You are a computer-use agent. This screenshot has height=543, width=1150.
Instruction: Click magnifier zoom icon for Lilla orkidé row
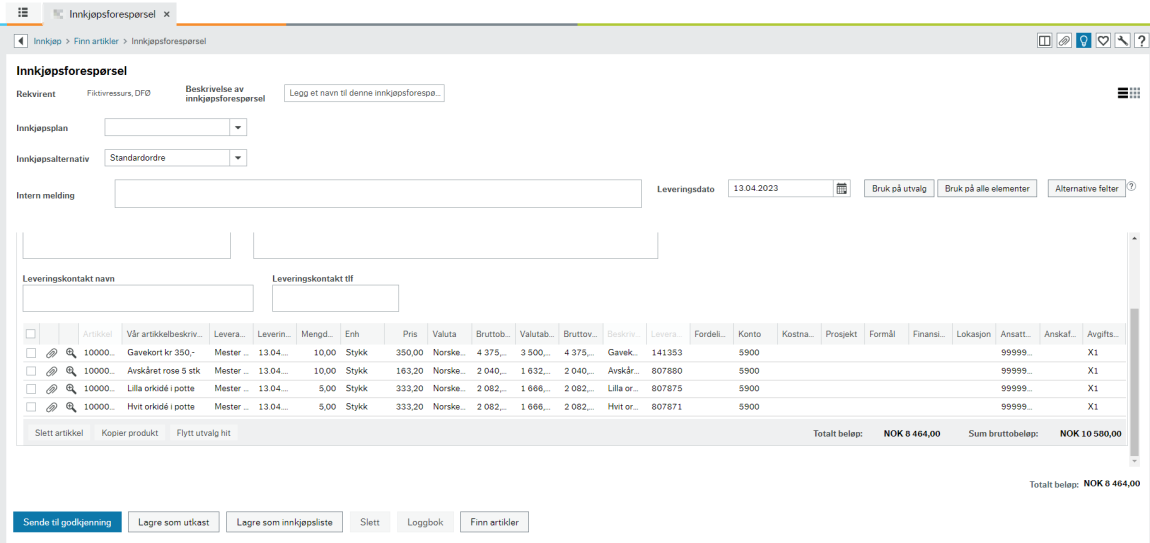[x=70, y=389]
